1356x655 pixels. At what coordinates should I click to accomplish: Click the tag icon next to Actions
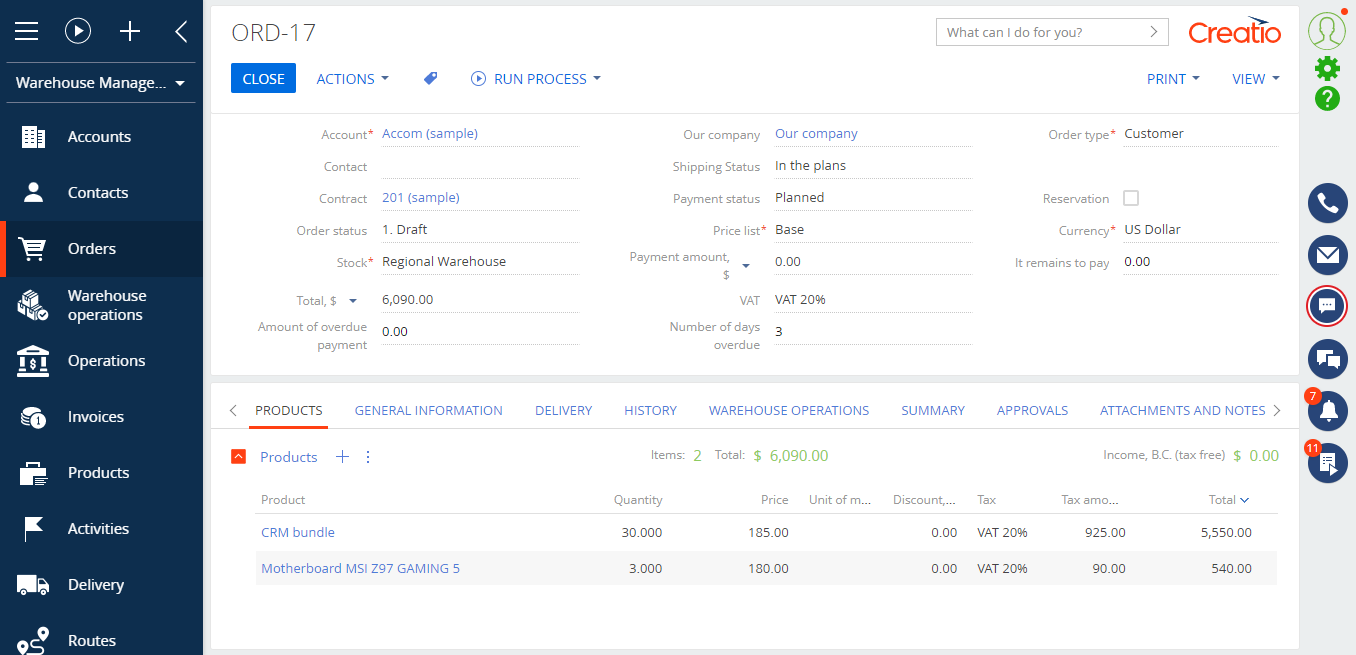point(430,79)
